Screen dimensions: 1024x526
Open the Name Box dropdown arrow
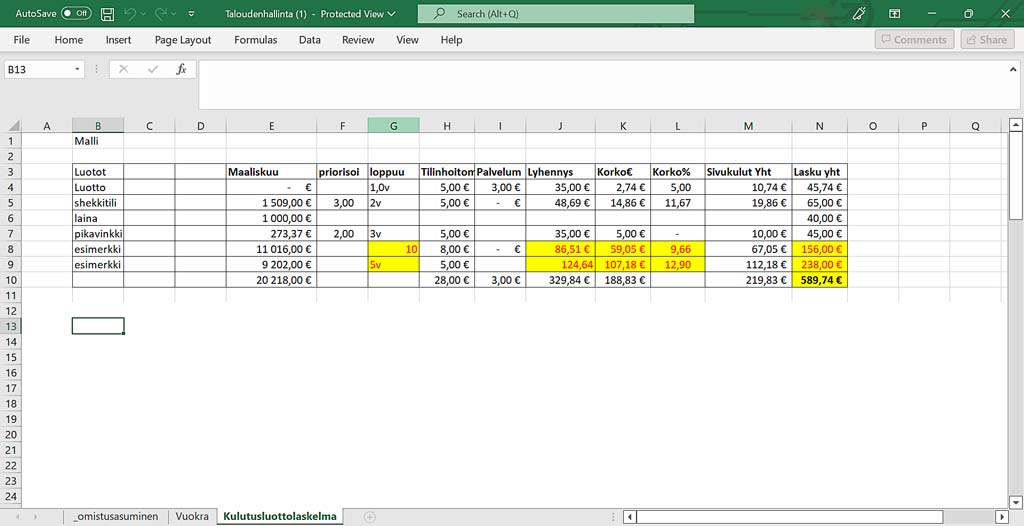click(78, 69)
